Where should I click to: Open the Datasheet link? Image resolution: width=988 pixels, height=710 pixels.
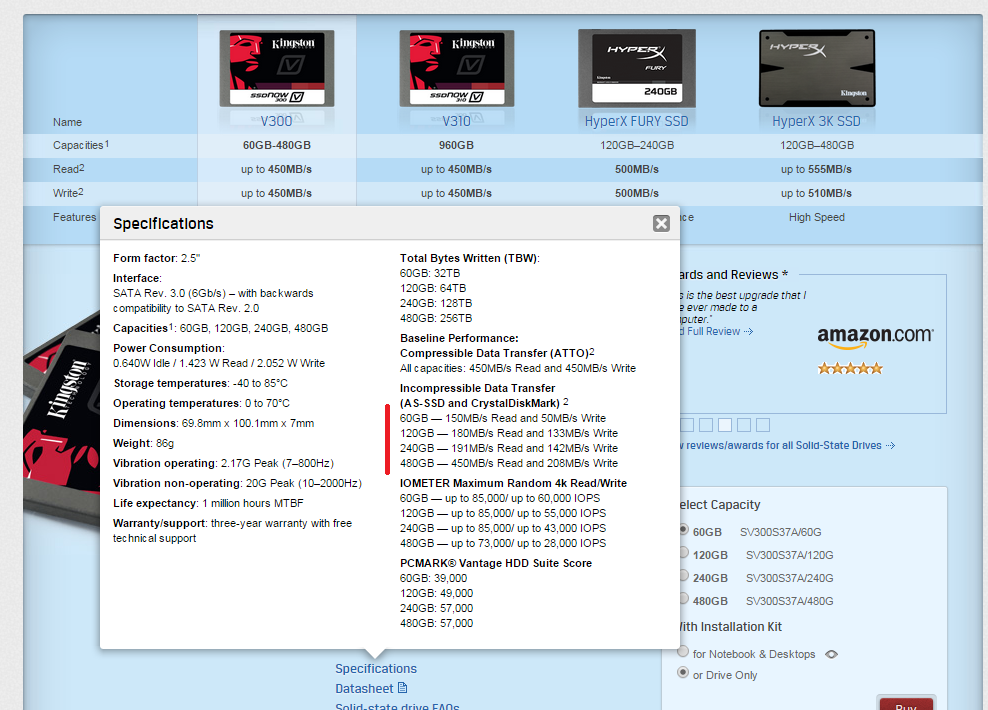[364, 689]
